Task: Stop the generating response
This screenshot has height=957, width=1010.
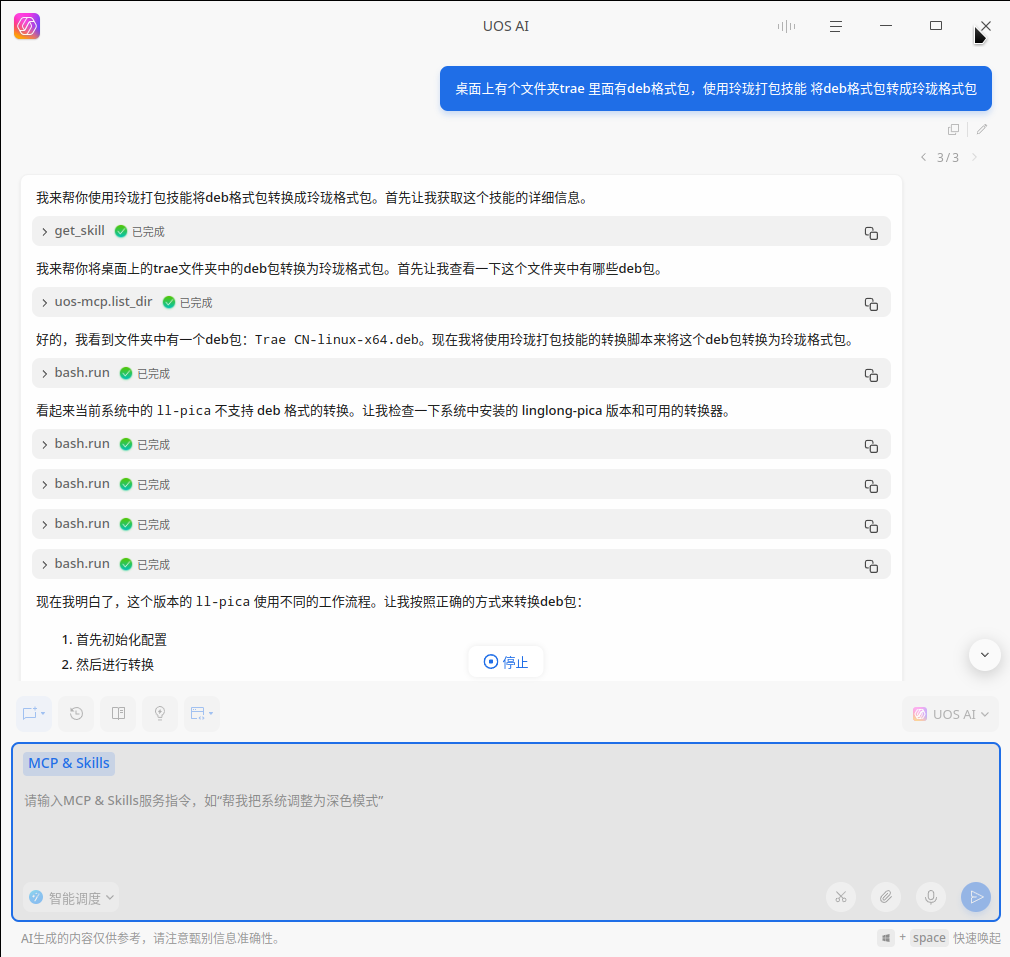Action: tap(506, 662)
